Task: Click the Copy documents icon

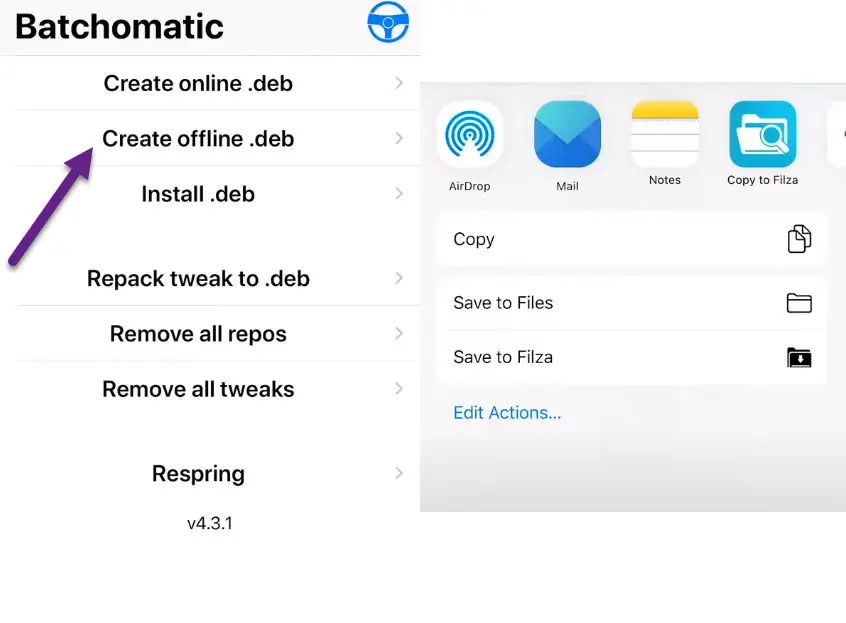Action: pyautogui.click(x=799, y=239)
